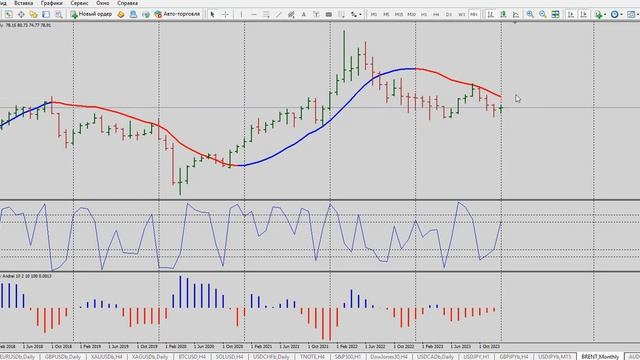Screen dimensions: 640x360
Task: Switch timeframe to W1
Action: coord(461,14)
